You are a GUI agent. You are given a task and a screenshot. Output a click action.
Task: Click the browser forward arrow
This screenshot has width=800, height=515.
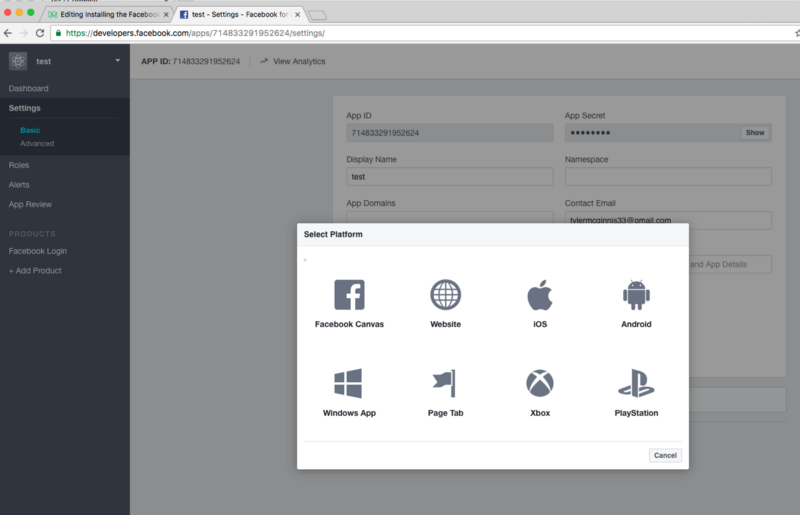(x=23, y=33)
